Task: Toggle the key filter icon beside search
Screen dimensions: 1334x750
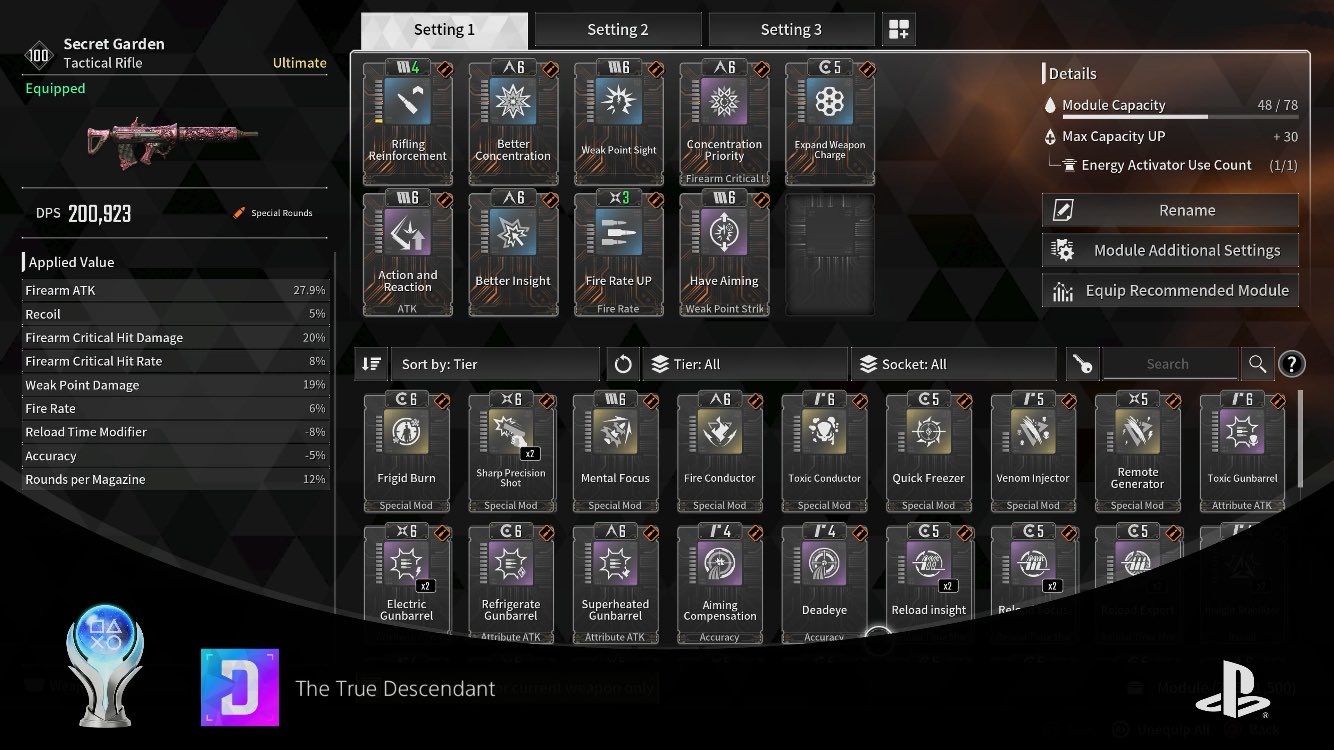Action: [x=1082, y=364]
